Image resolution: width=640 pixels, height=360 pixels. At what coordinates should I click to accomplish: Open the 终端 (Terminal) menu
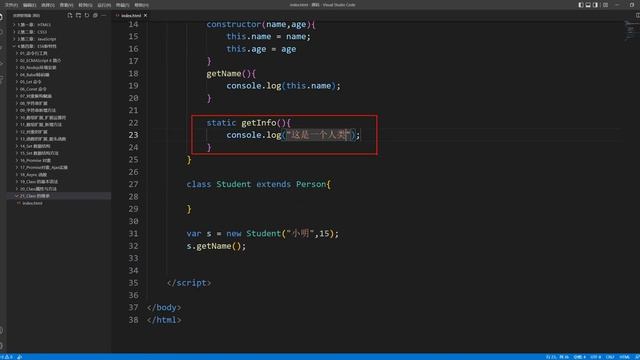122,5
